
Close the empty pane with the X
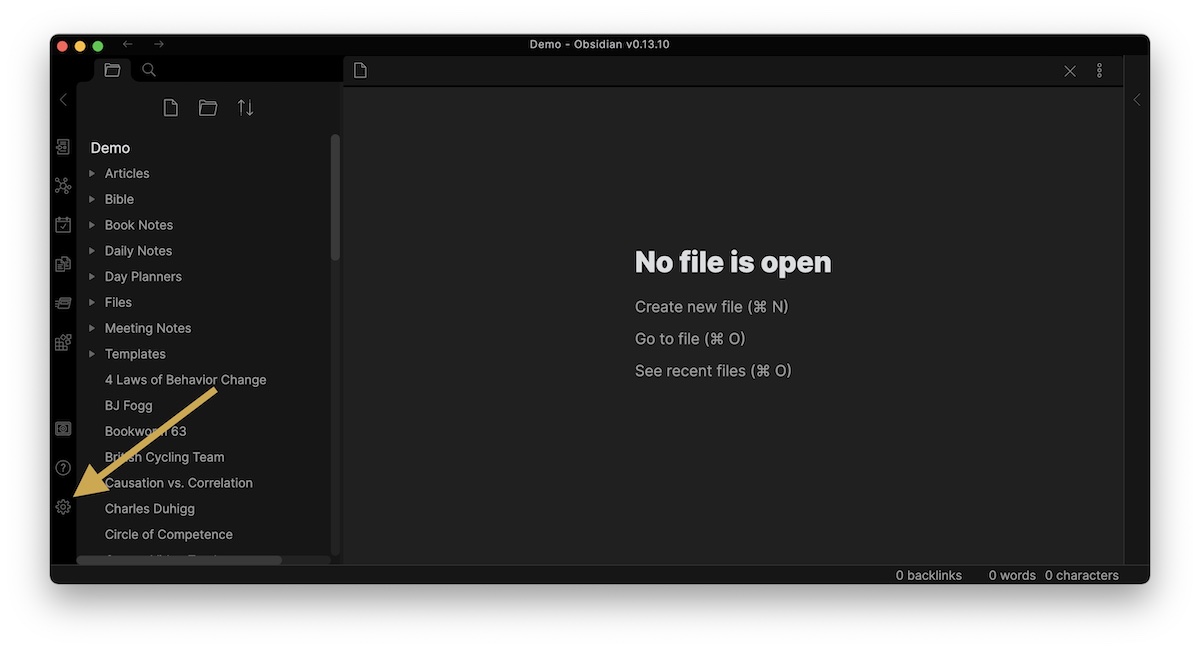[x=1070, y=71]
